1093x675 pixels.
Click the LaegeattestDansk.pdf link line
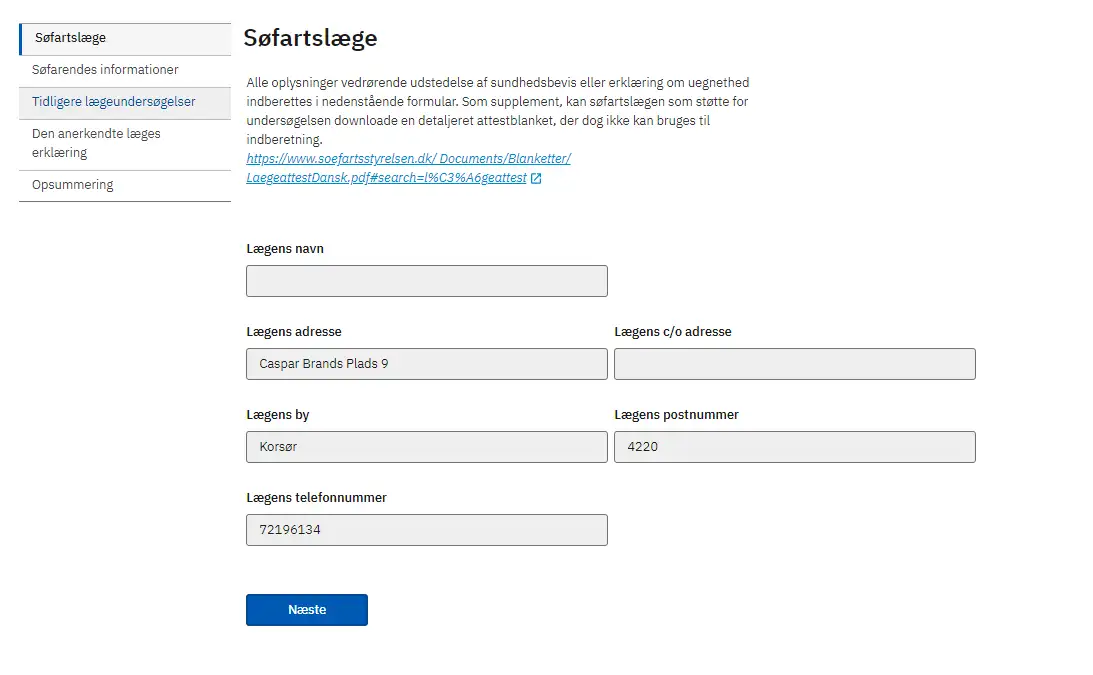pyautogui.click(x=386, y=178)
